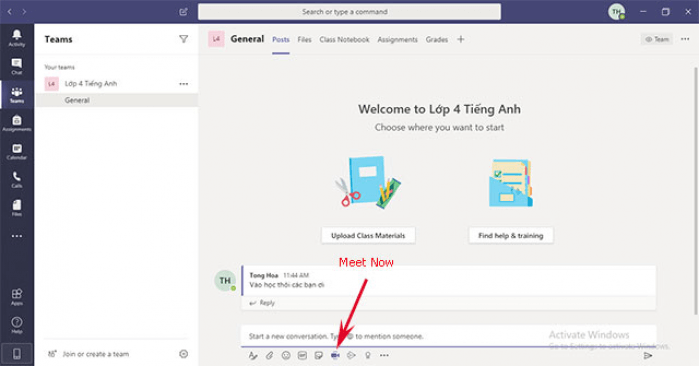Click the search or command box
The height and width of the screenshot is (366, 699).
[349, 12]
